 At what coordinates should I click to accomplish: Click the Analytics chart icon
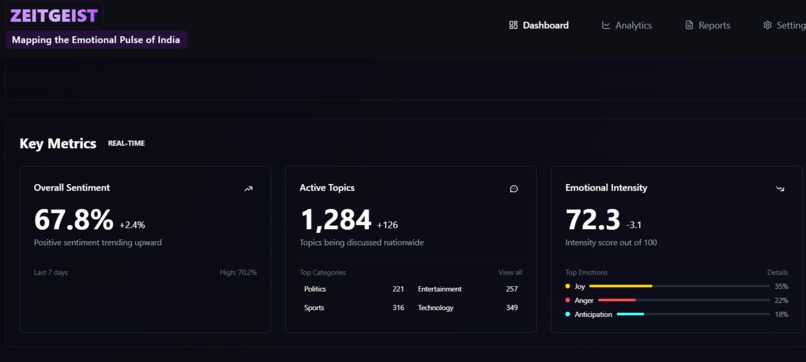pos(606,25)
